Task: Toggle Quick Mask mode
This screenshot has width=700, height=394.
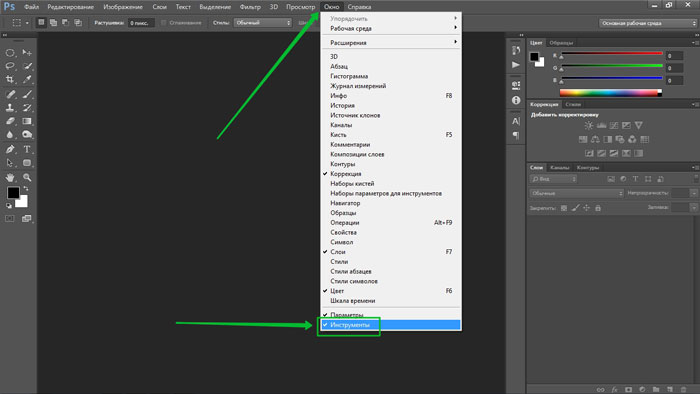Action: (x=9, y=219)
